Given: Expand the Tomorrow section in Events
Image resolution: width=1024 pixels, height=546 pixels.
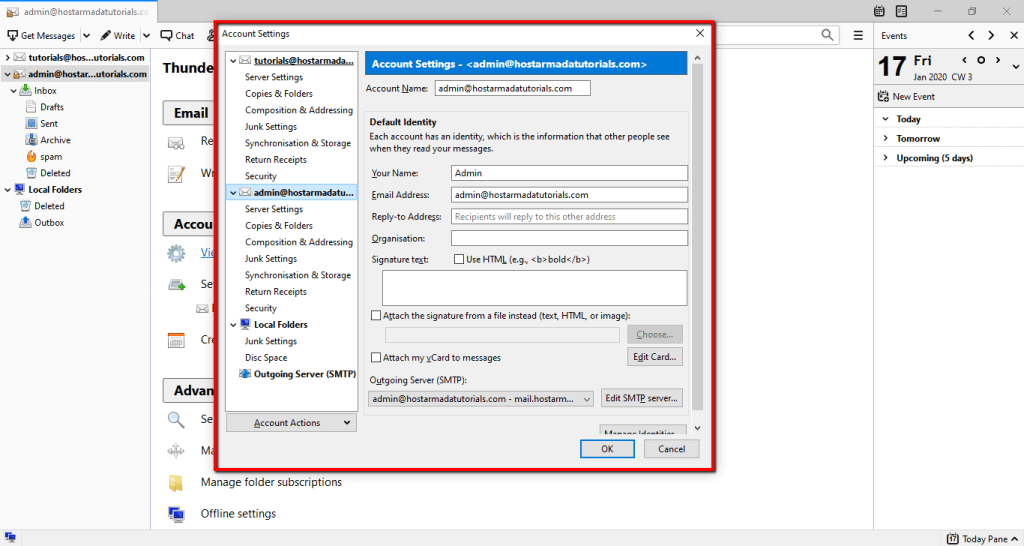Looking at the screenshot, I should pyautogui.click(x=886, y=138).
